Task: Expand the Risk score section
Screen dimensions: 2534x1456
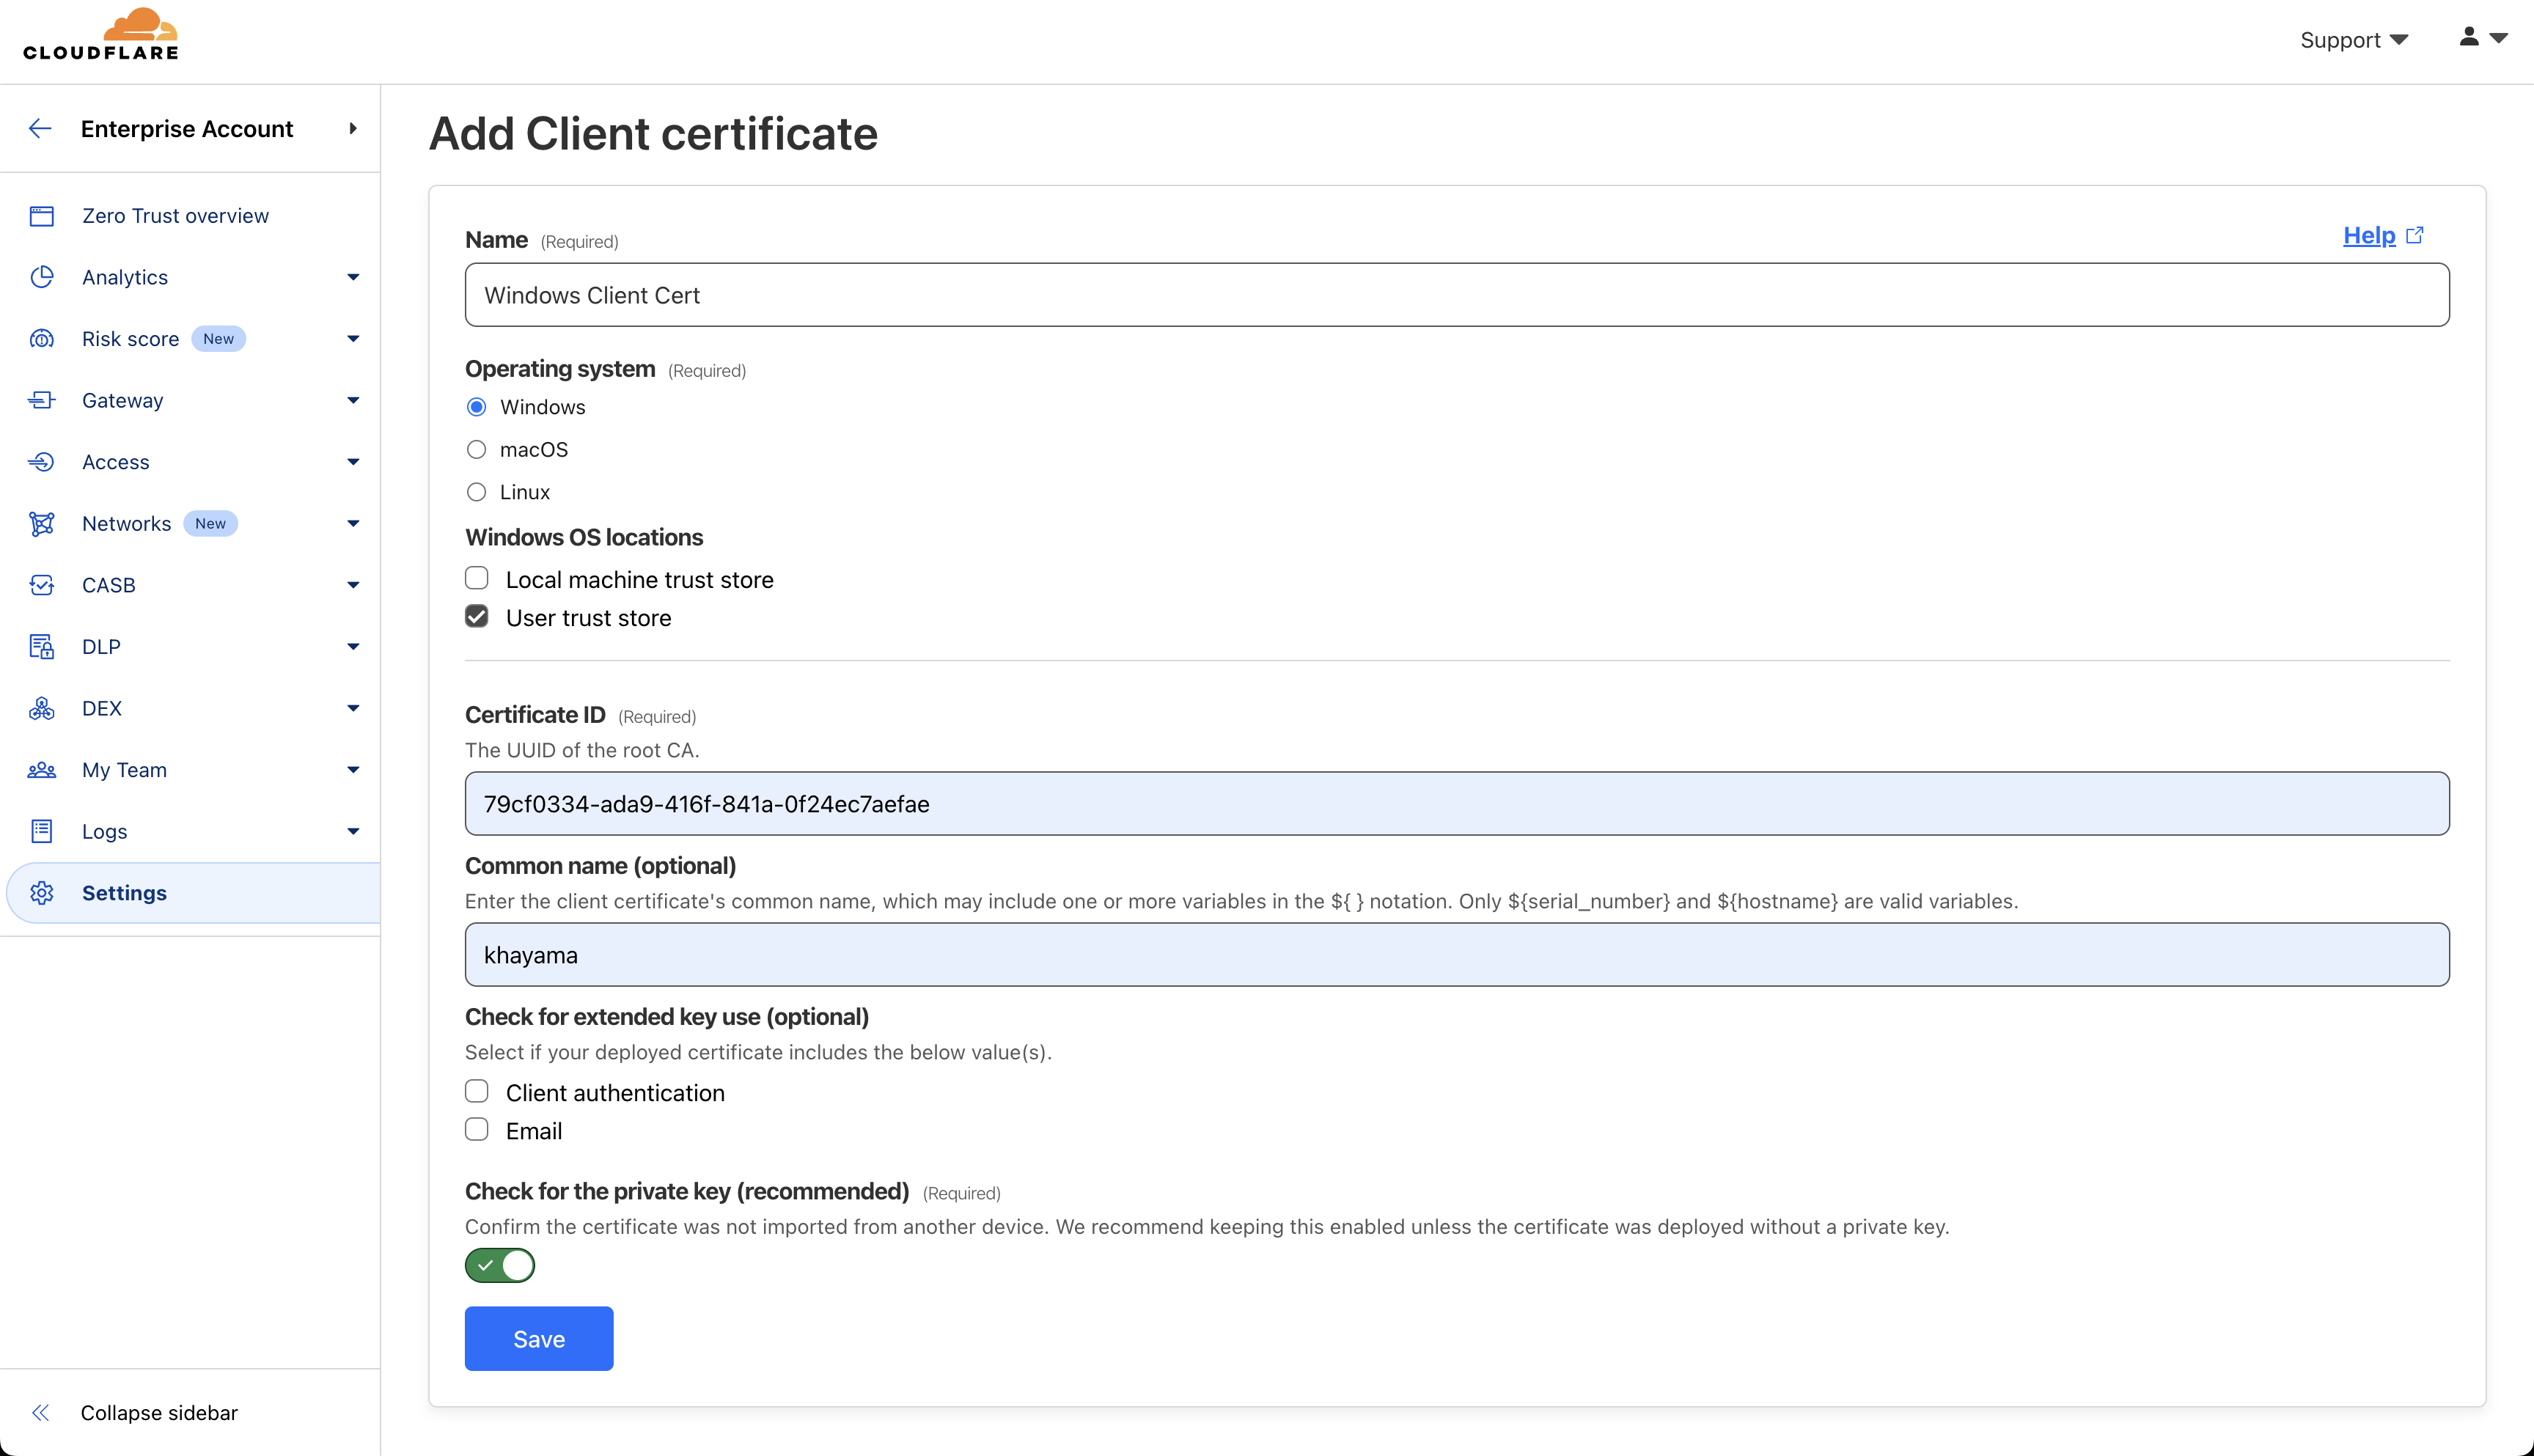Action: 353,338
